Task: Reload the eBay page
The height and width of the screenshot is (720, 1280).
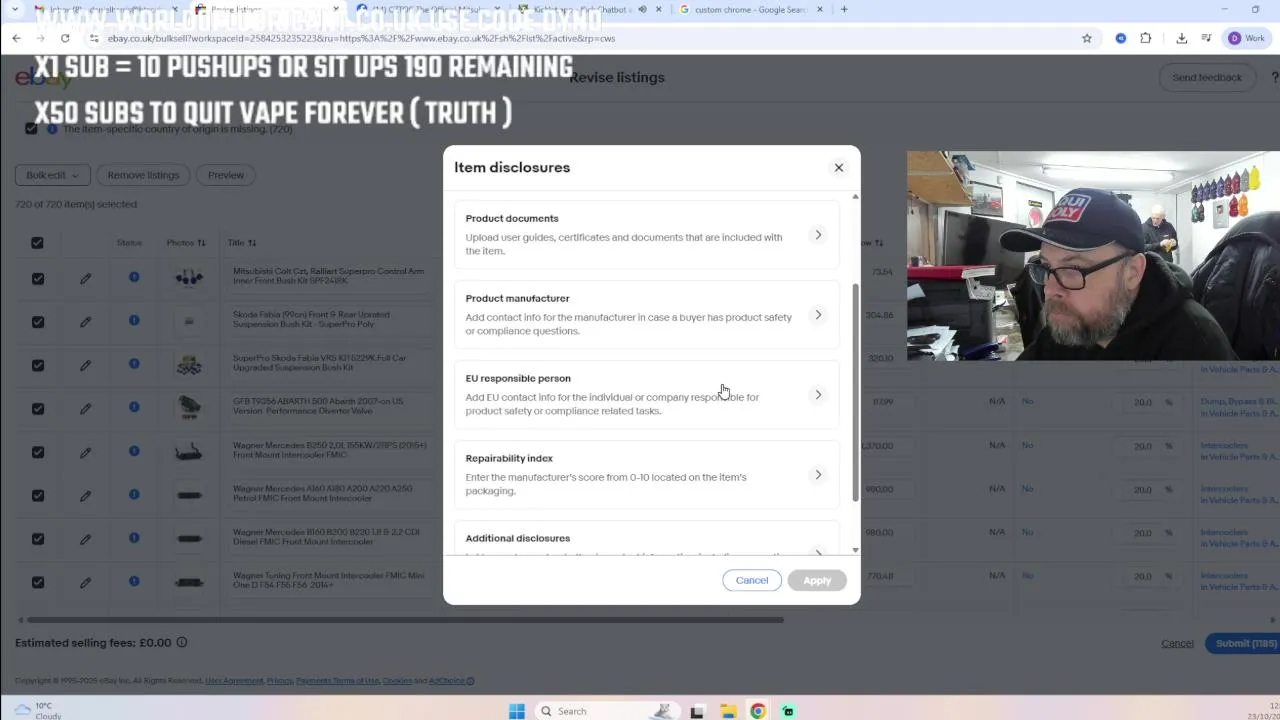Action: [x=65, y=38]
